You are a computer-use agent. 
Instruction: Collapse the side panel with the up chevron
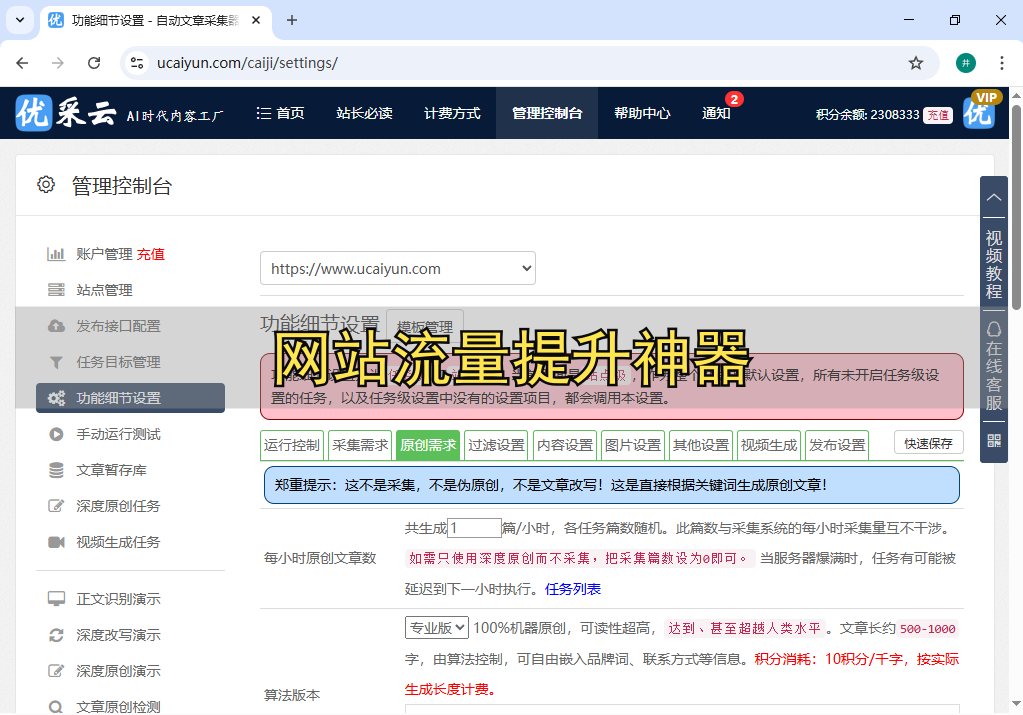[x=994, y=197]
